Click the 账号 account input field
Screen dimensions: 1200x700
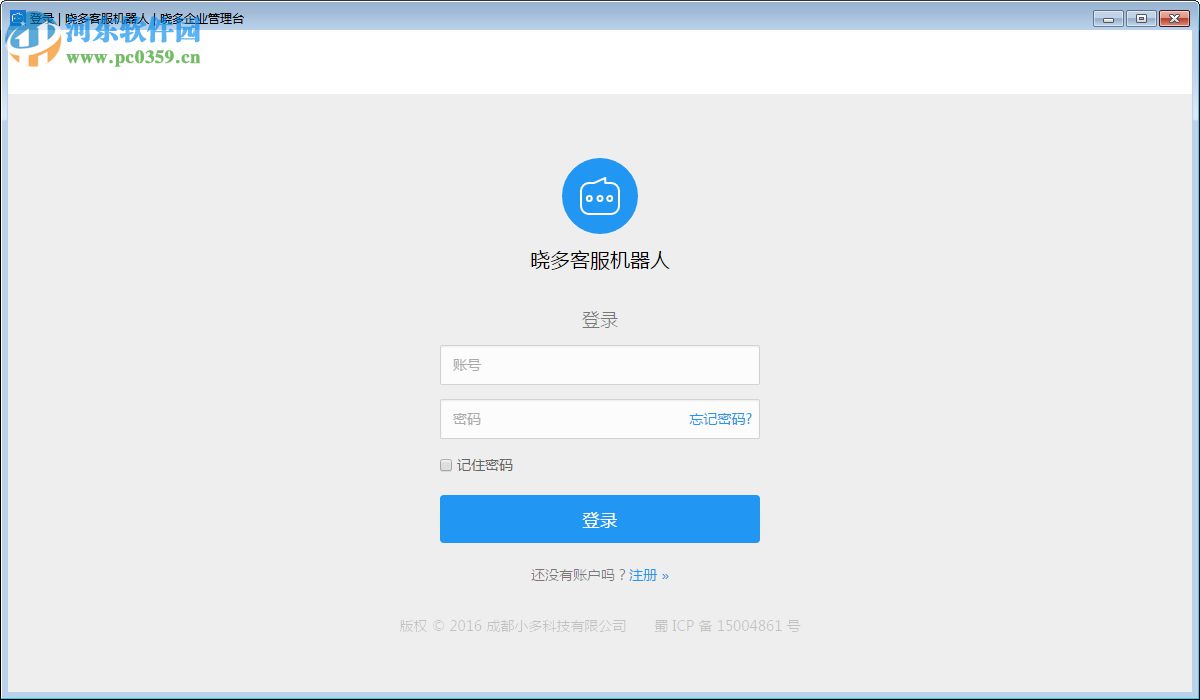[x=600, y=365]
